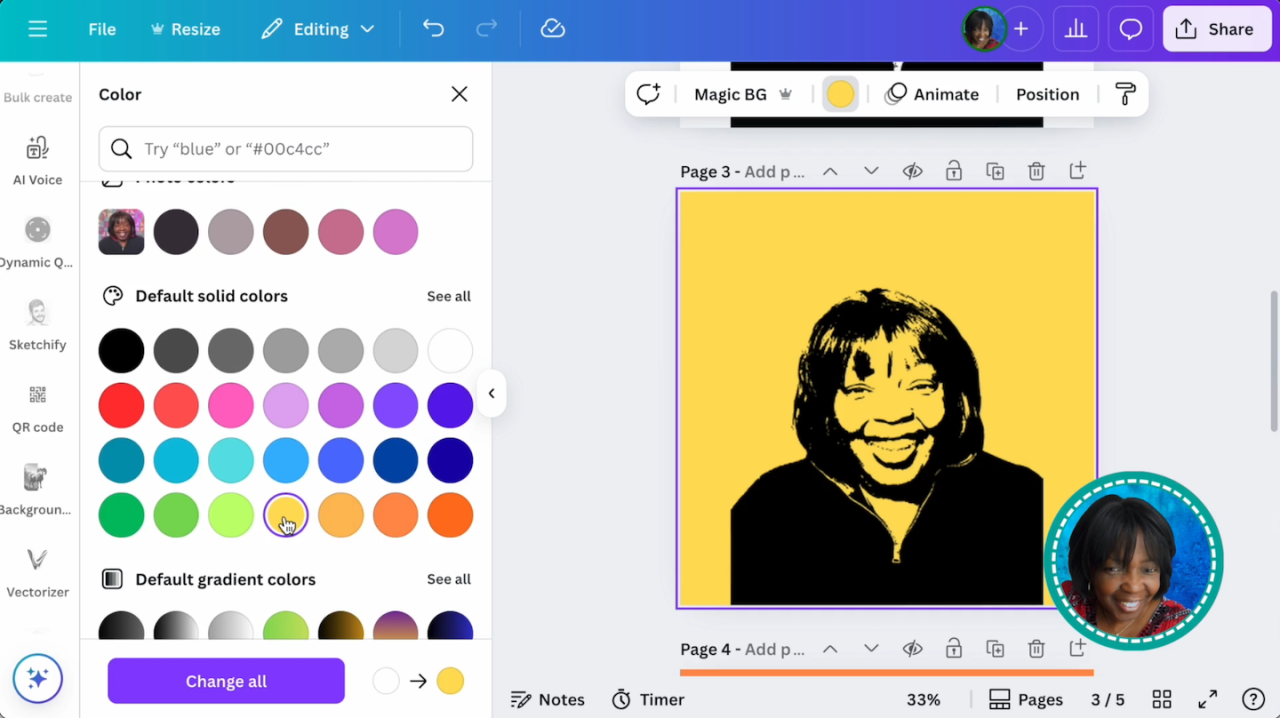Image resolution: width=1280 pixels, height=718 pixels.
Task: Collapse the Color side panel arrow
Action: [491, 393]
